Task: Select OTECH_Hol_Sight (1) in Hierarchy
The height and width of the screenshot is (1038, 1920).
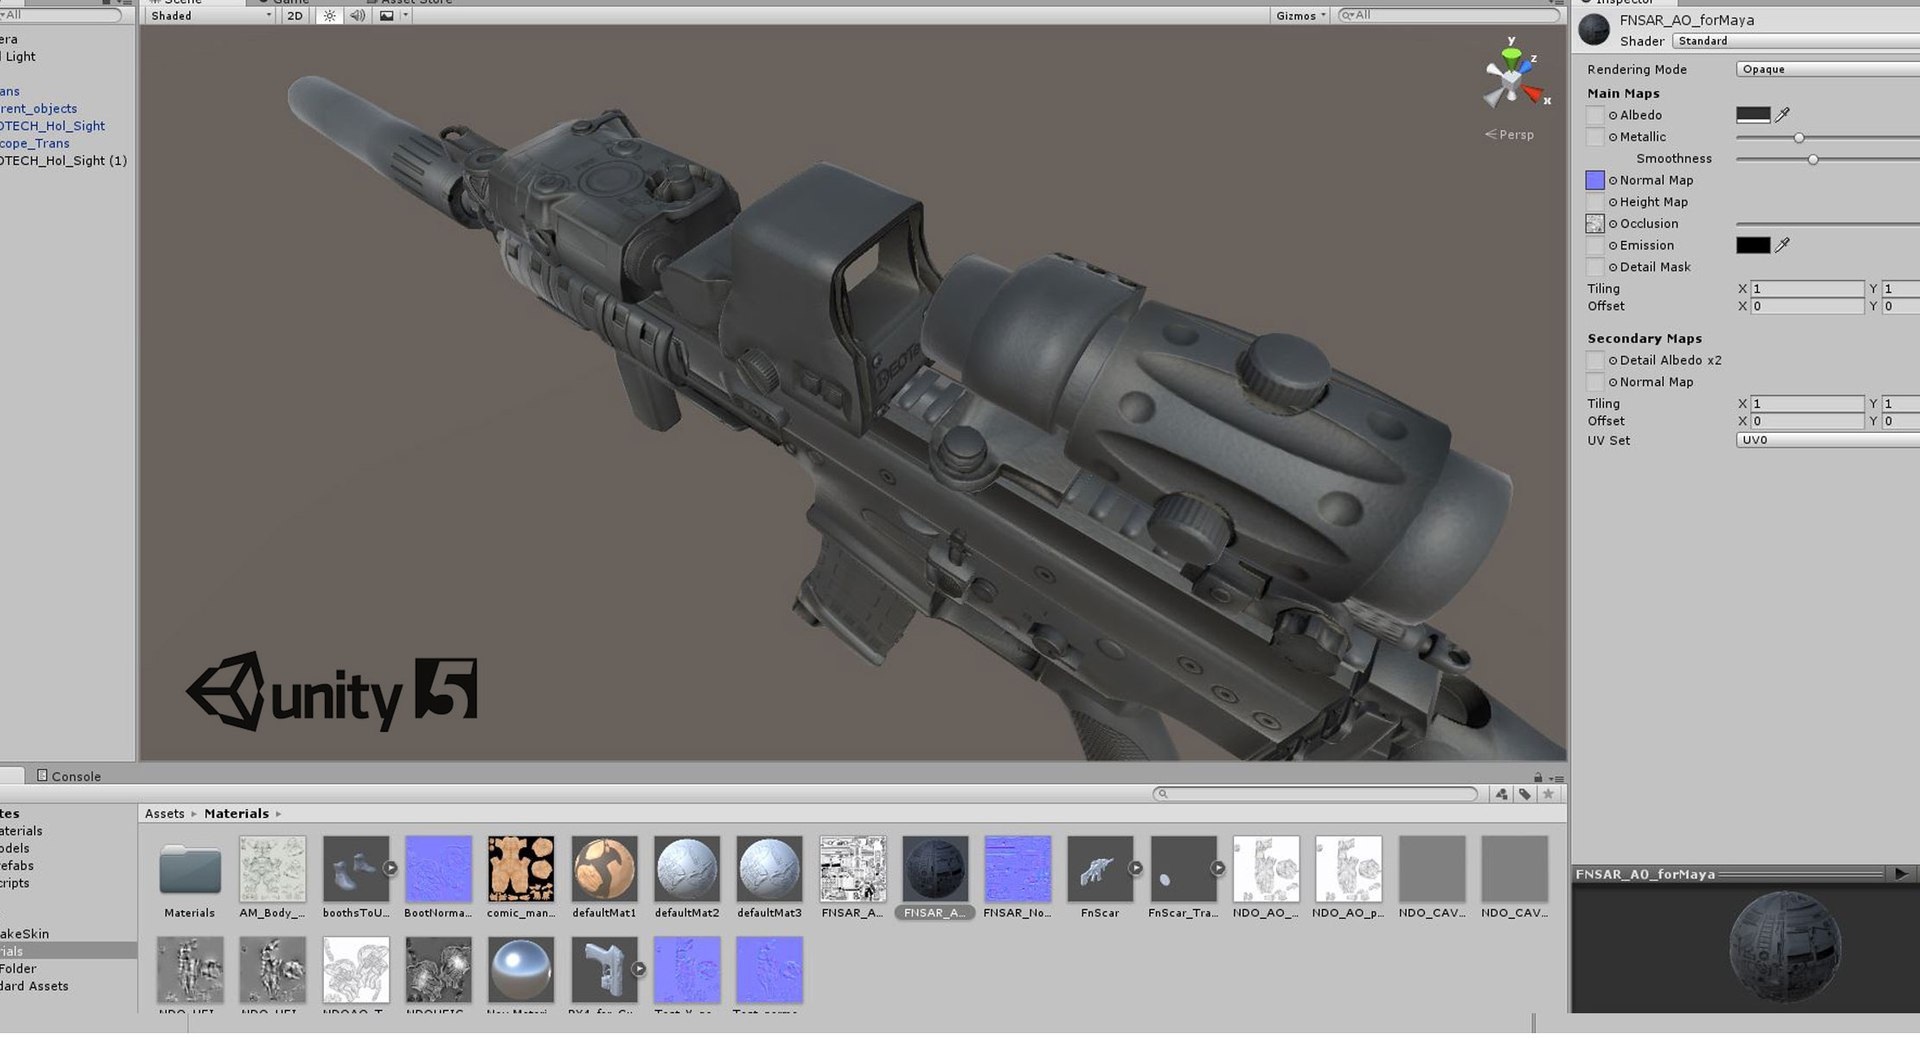Action: (x=64, y=161)
